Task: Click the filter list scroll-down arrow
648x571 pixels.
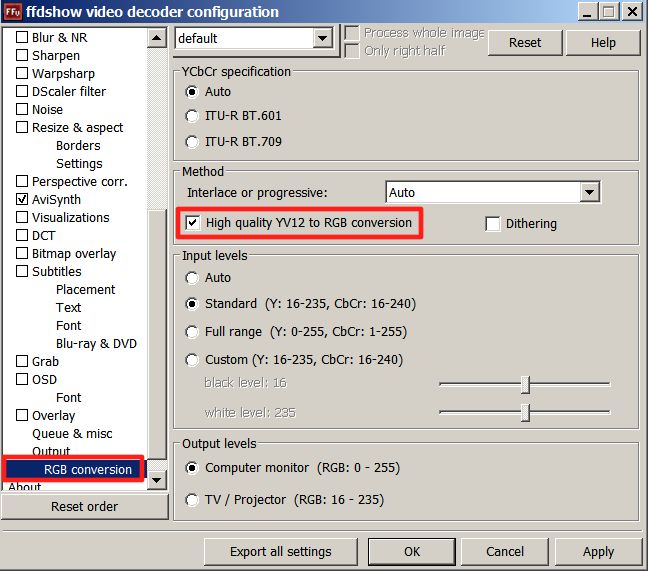Action: [x=157, y=480]
